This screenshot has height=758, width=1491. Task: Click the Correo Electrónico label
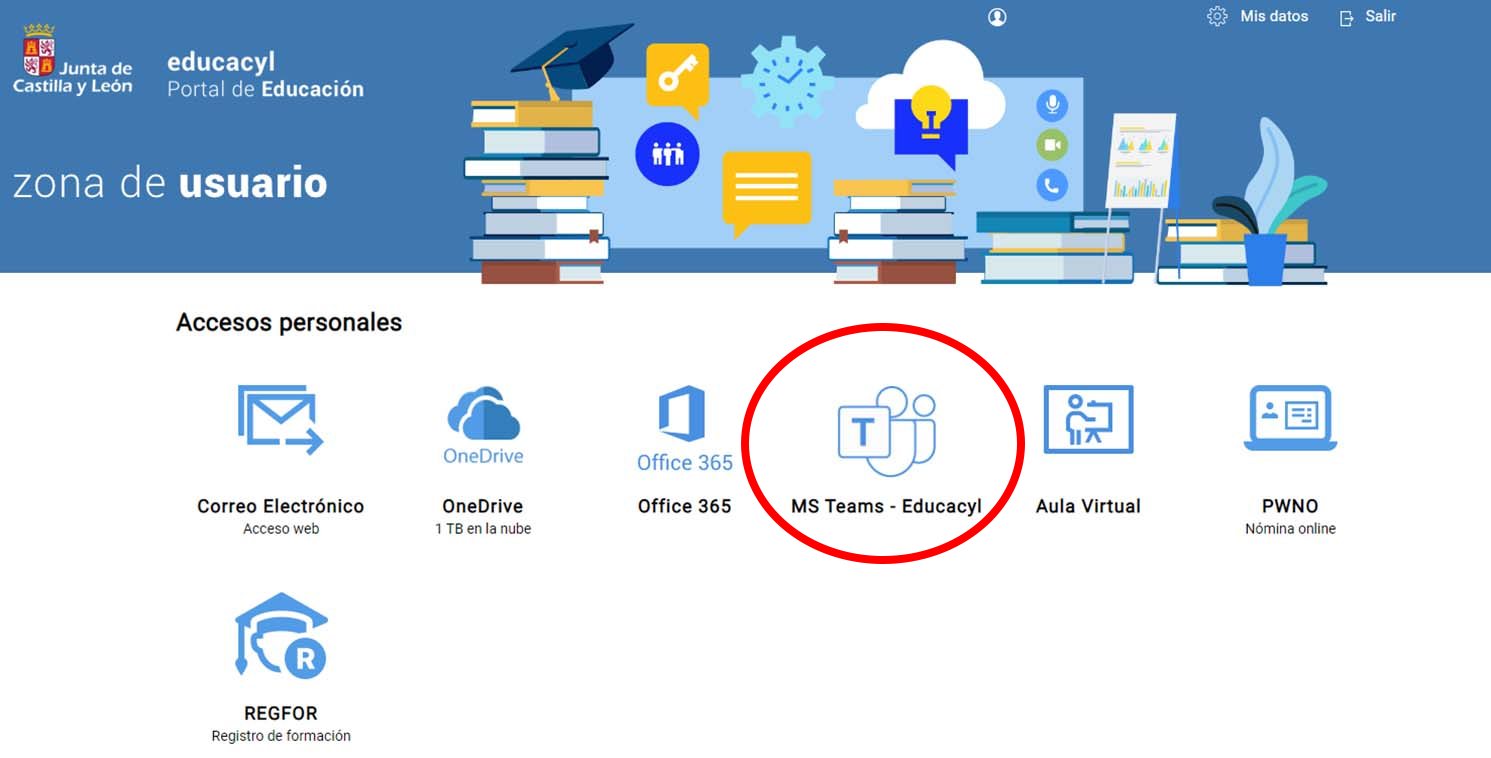(281, 506)
